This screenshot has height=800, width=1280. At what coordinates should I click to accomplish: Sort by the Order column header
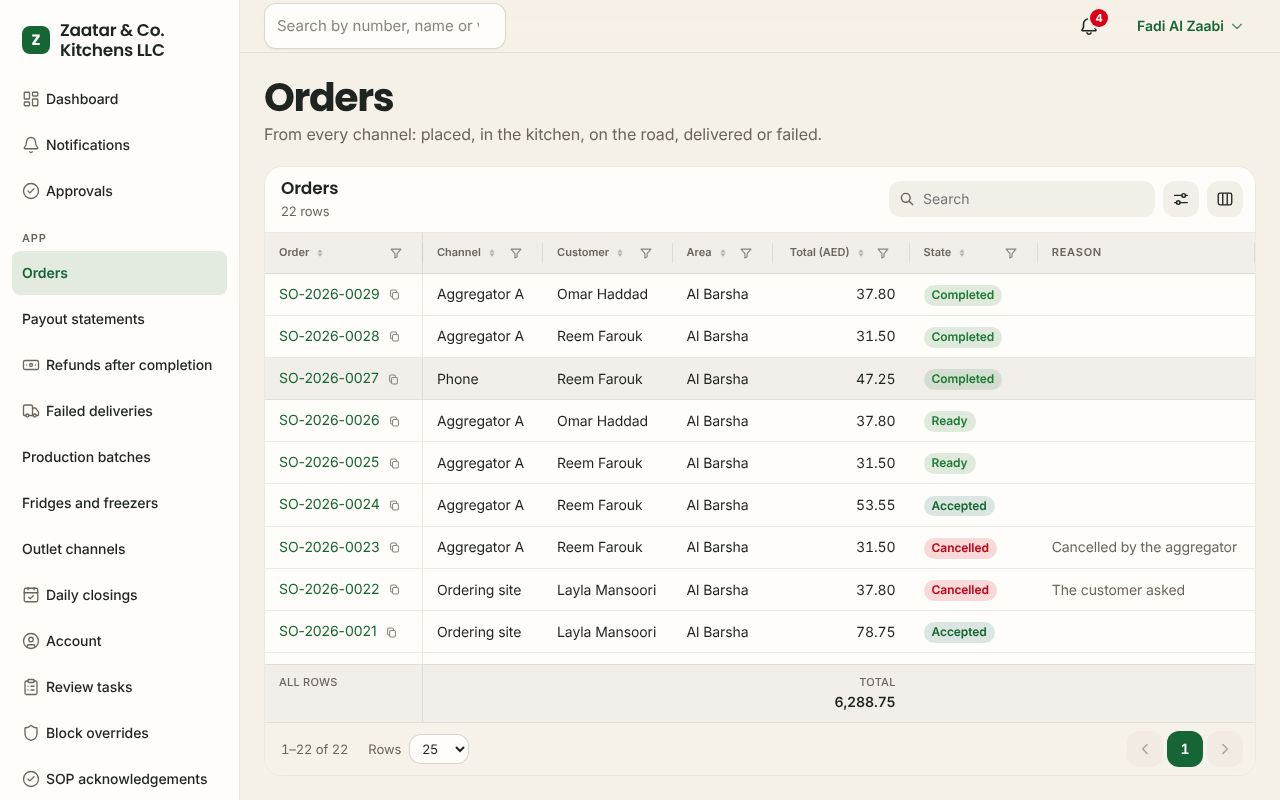tap(301, 253)
